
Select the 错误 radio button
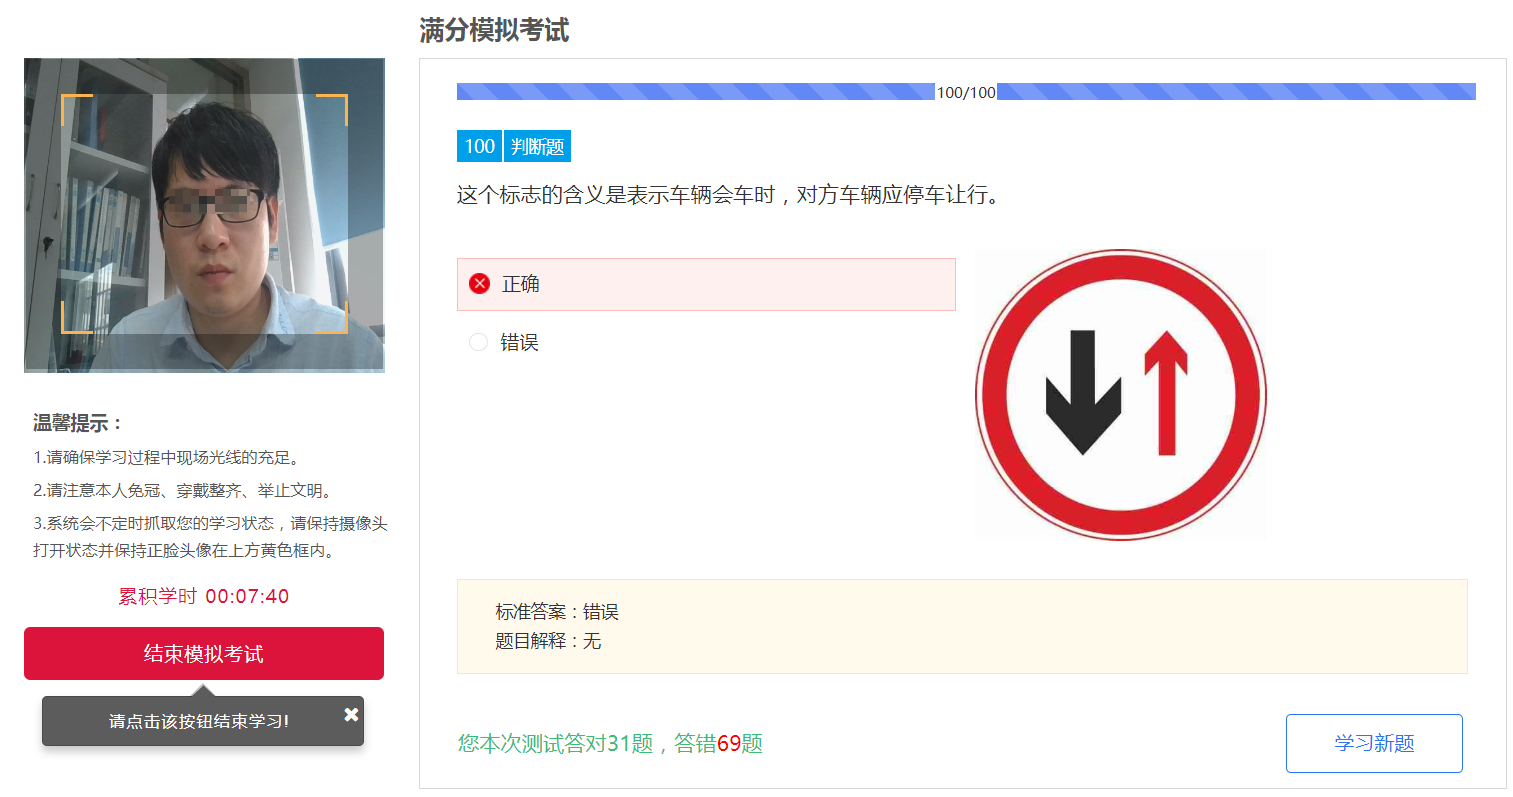pyautogui.click(x=479, y=343)
